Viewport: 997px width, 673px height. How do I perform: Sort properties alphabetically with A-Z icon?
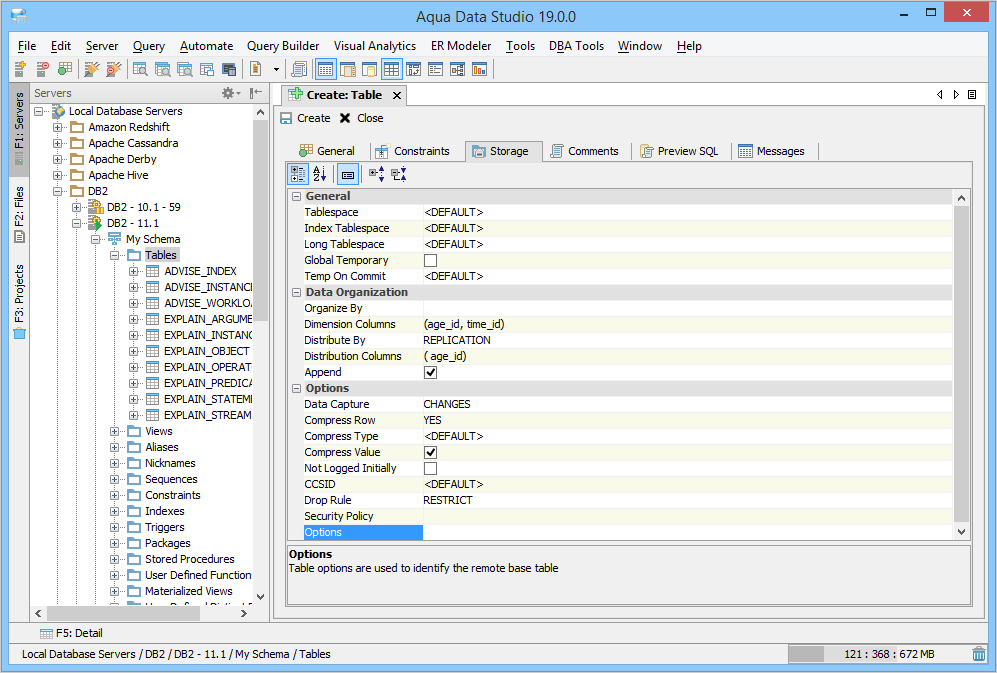pyautogui.click(x=320, y=174)
